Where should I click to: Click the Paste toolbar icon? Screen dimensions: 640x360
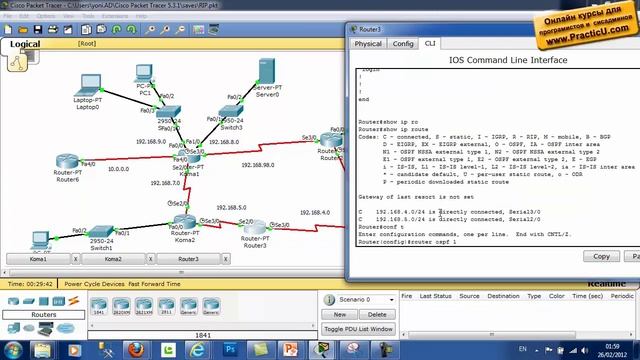(101, 29)
